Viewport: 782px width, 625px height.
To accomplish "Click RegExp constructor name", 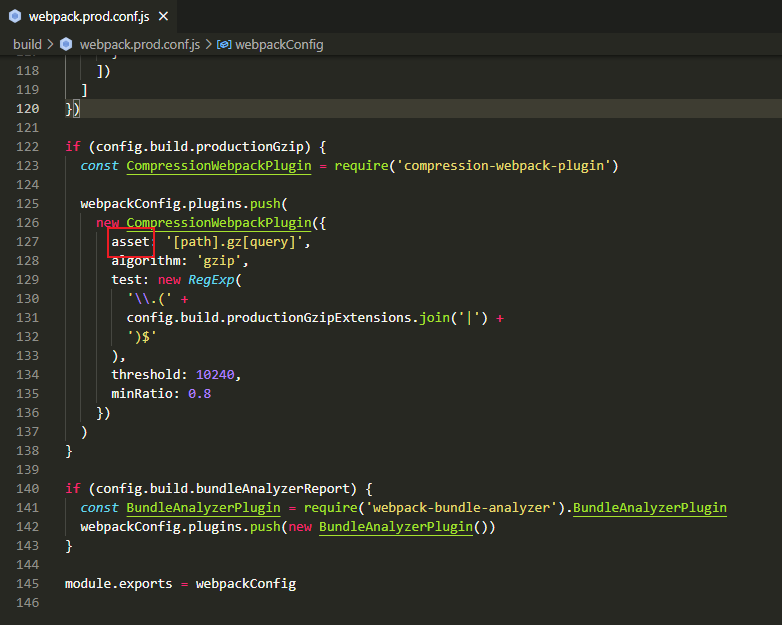I will [x=211, y=280].
